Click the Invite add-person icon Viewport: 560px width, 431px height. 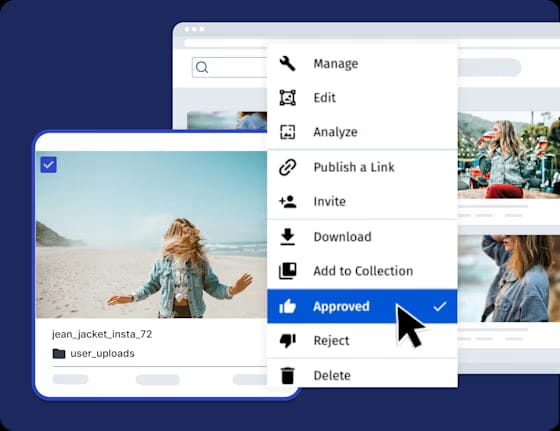point(288,202)
